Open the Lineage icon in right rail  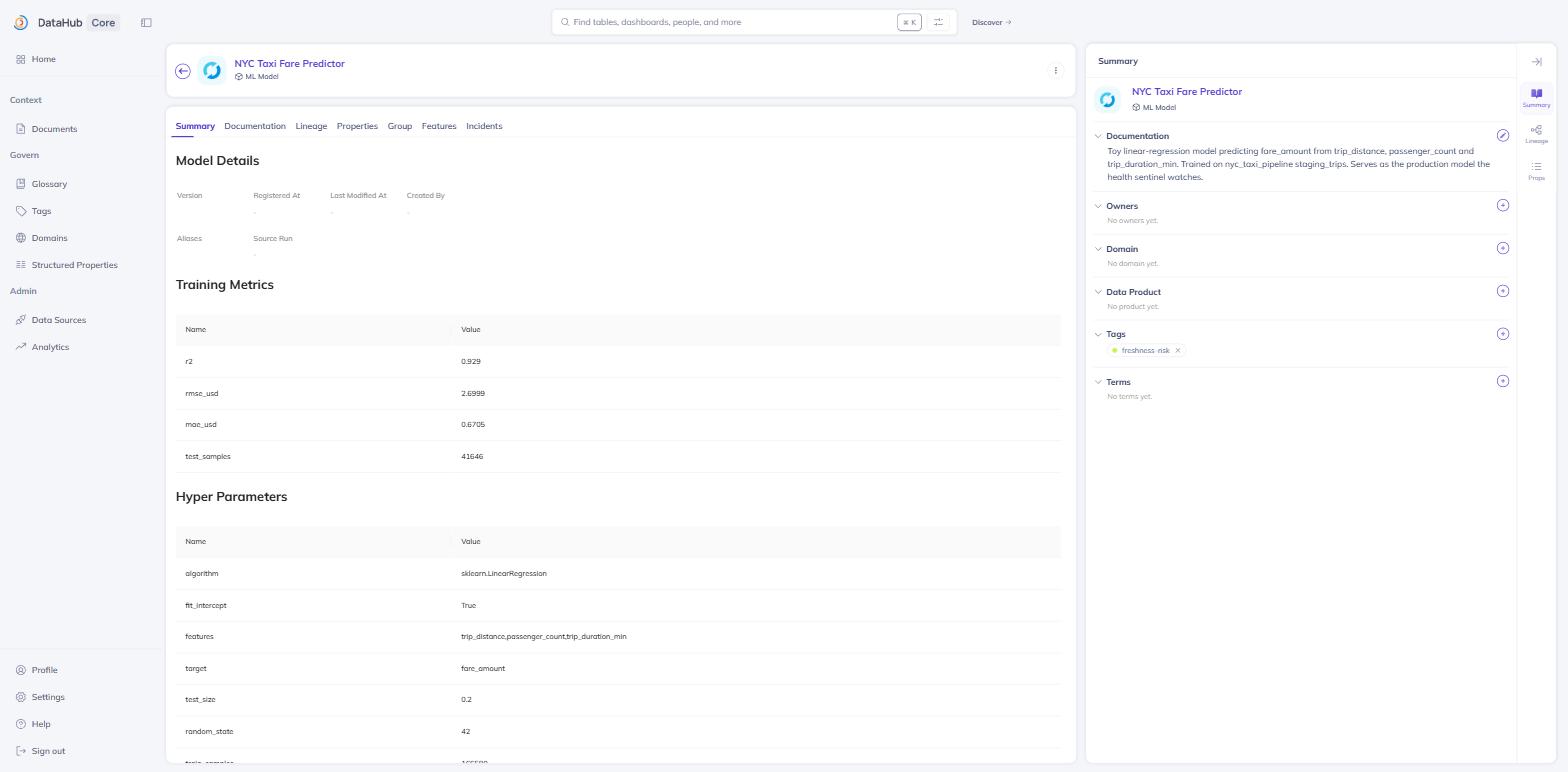pyautogui.click(x=1536, y=134)
